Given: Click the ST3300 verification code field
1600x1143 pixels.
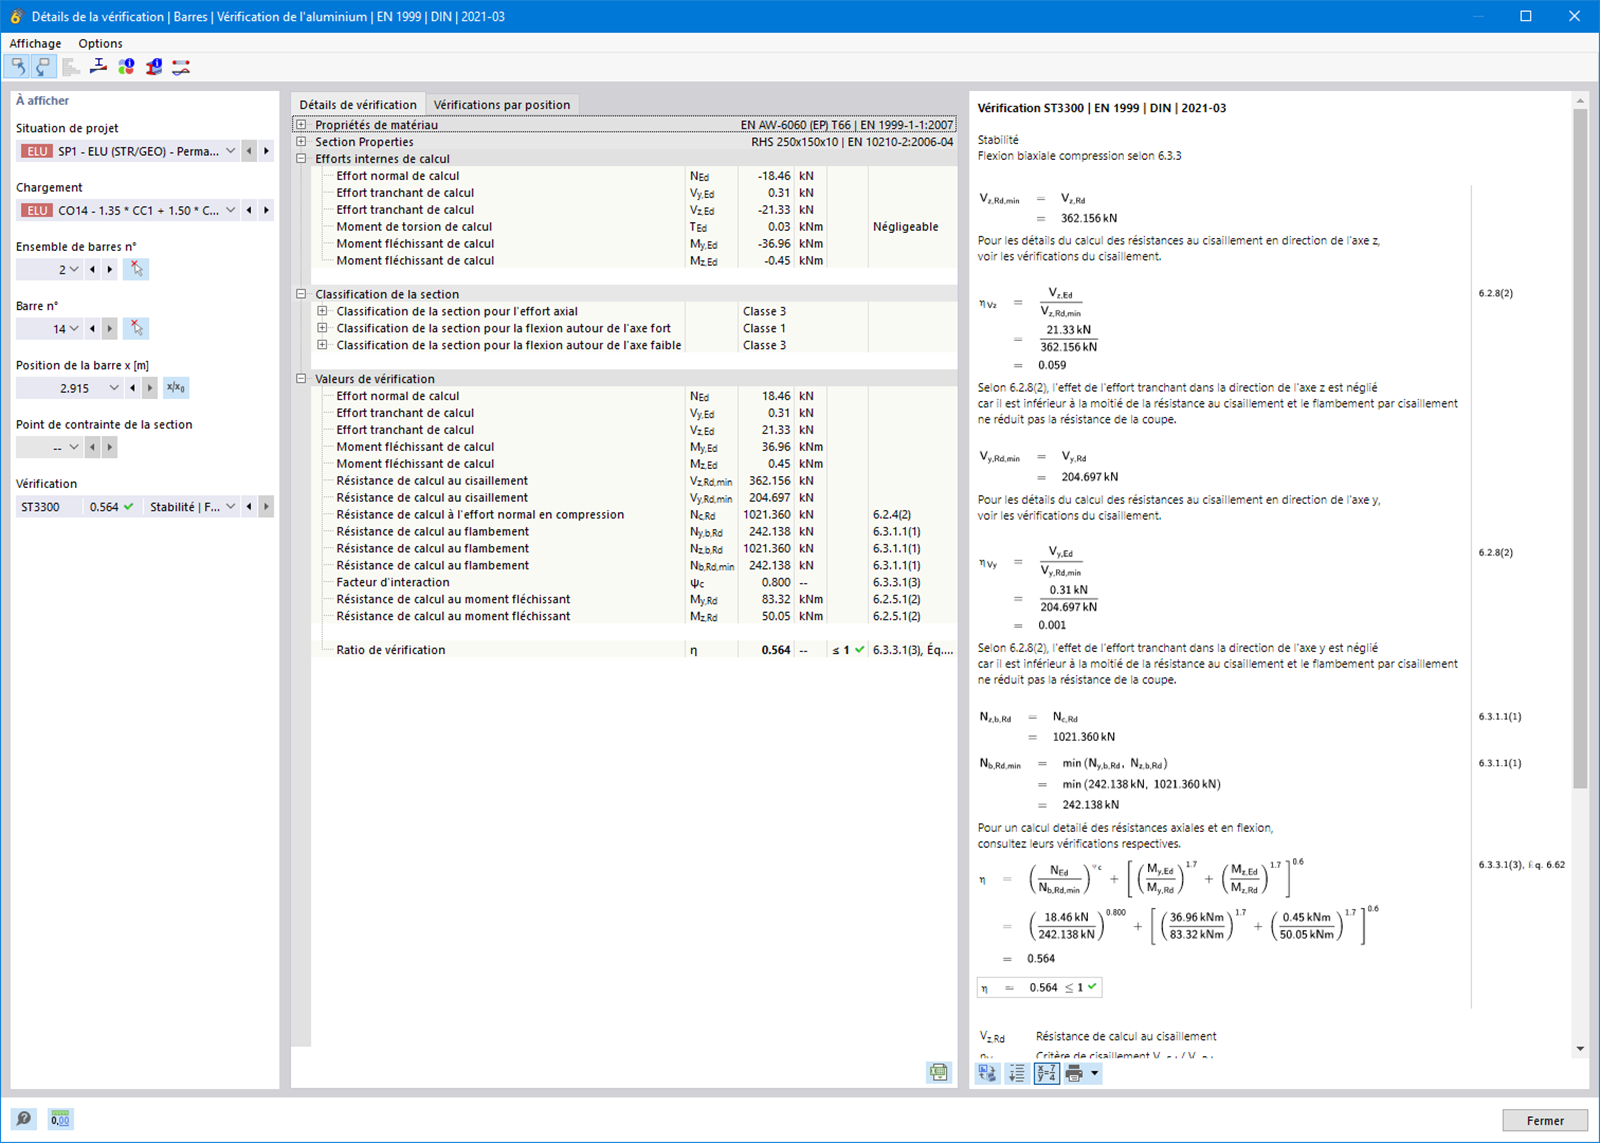Looking at the screenshot, I should (x=50, y=507).
